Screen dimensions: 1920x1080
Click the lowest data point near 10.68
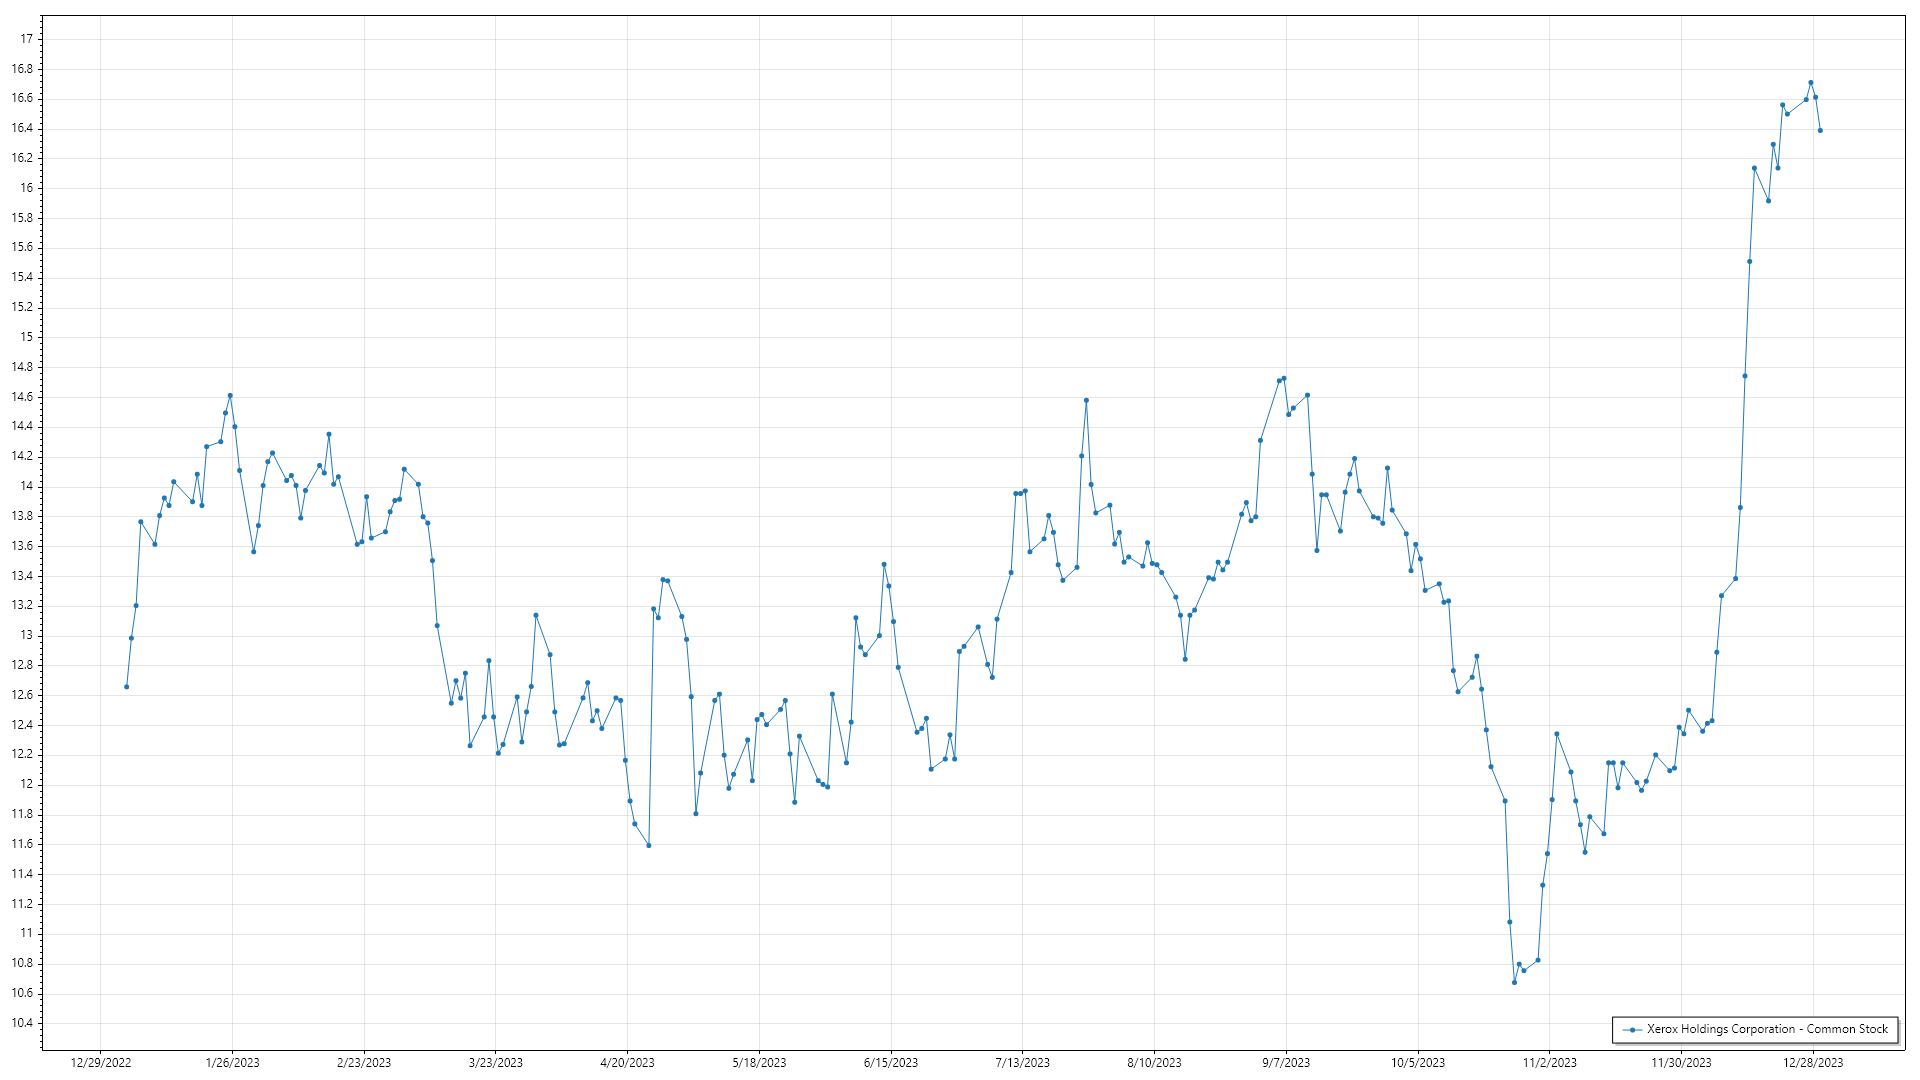coord(1514,982)
